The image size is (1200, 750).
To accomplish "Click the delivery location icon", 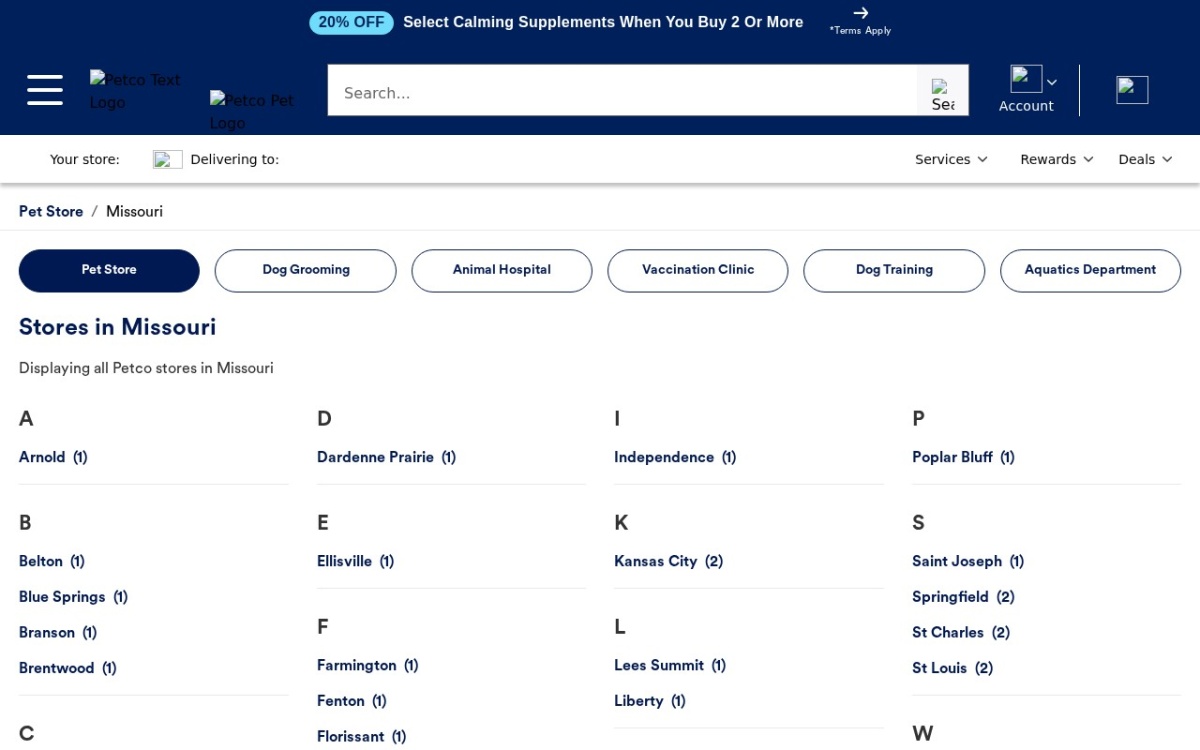I will [167, 159].
